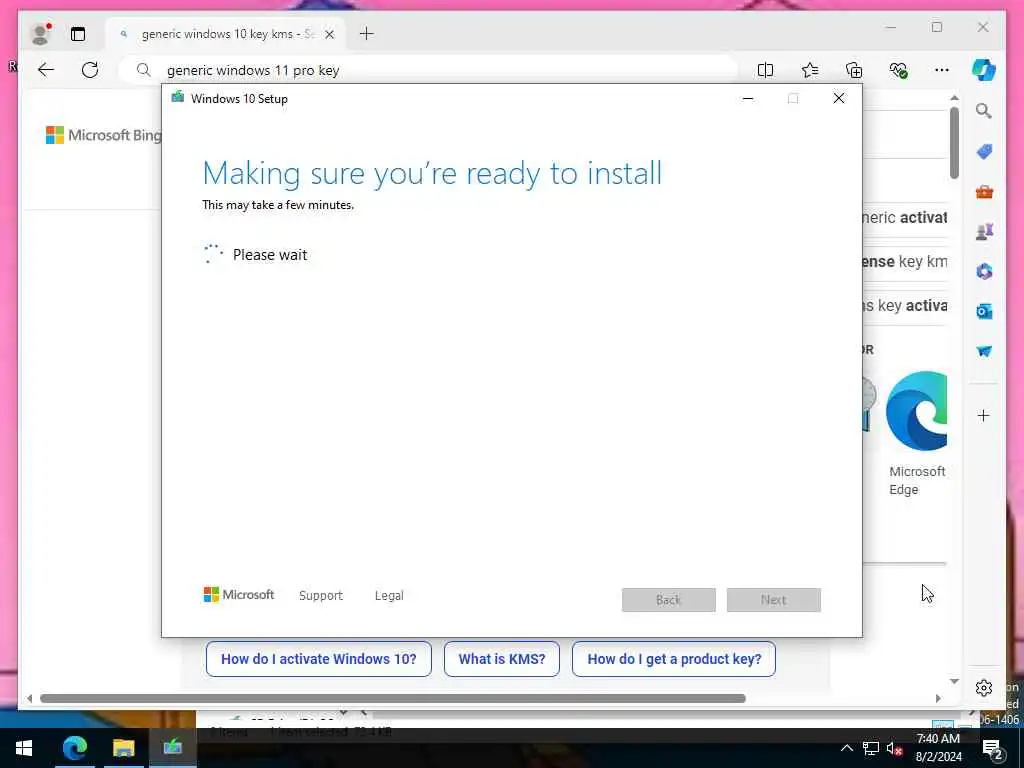
Task: Open the tab actions menu icon
Action: (x=78, y=34)
